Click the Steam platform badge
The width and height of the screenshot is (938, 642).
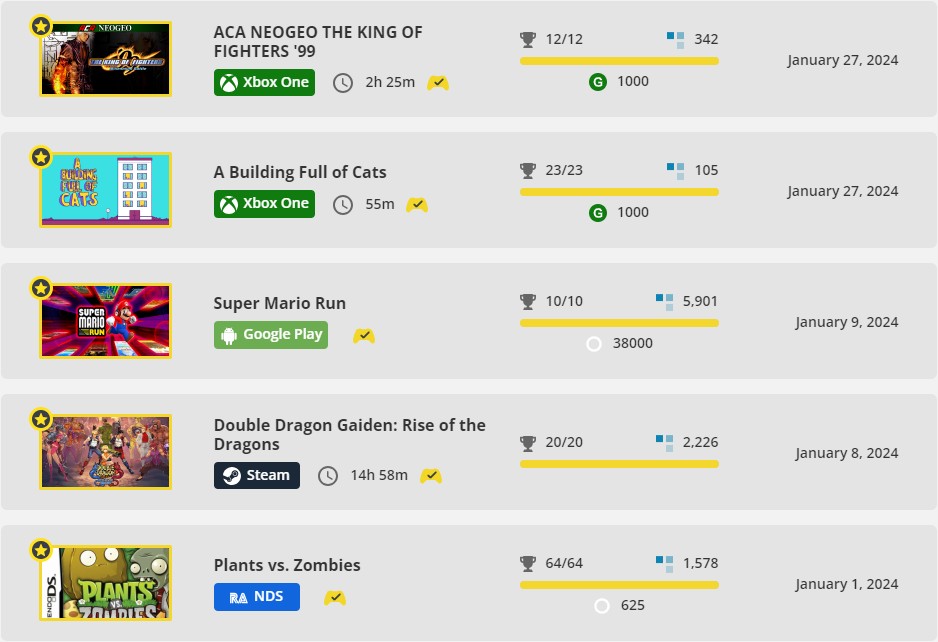coord(257,476)
